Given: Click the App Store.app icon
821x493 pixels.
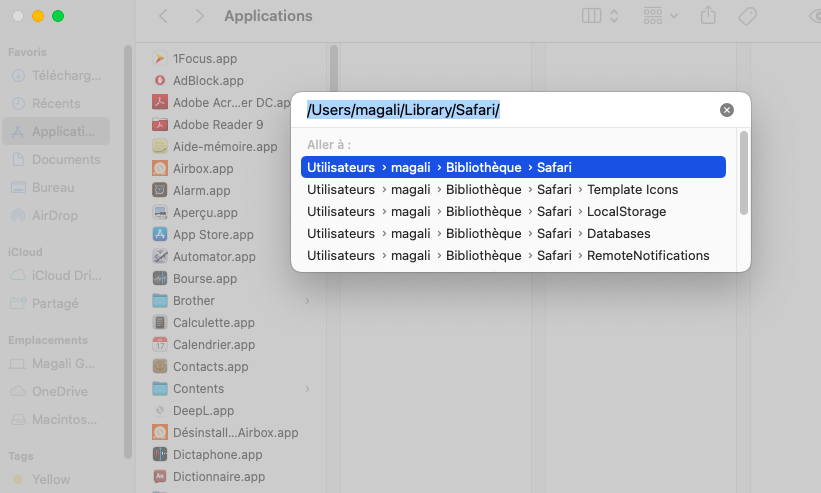Looking at the screenshot, I should [160, 234].
